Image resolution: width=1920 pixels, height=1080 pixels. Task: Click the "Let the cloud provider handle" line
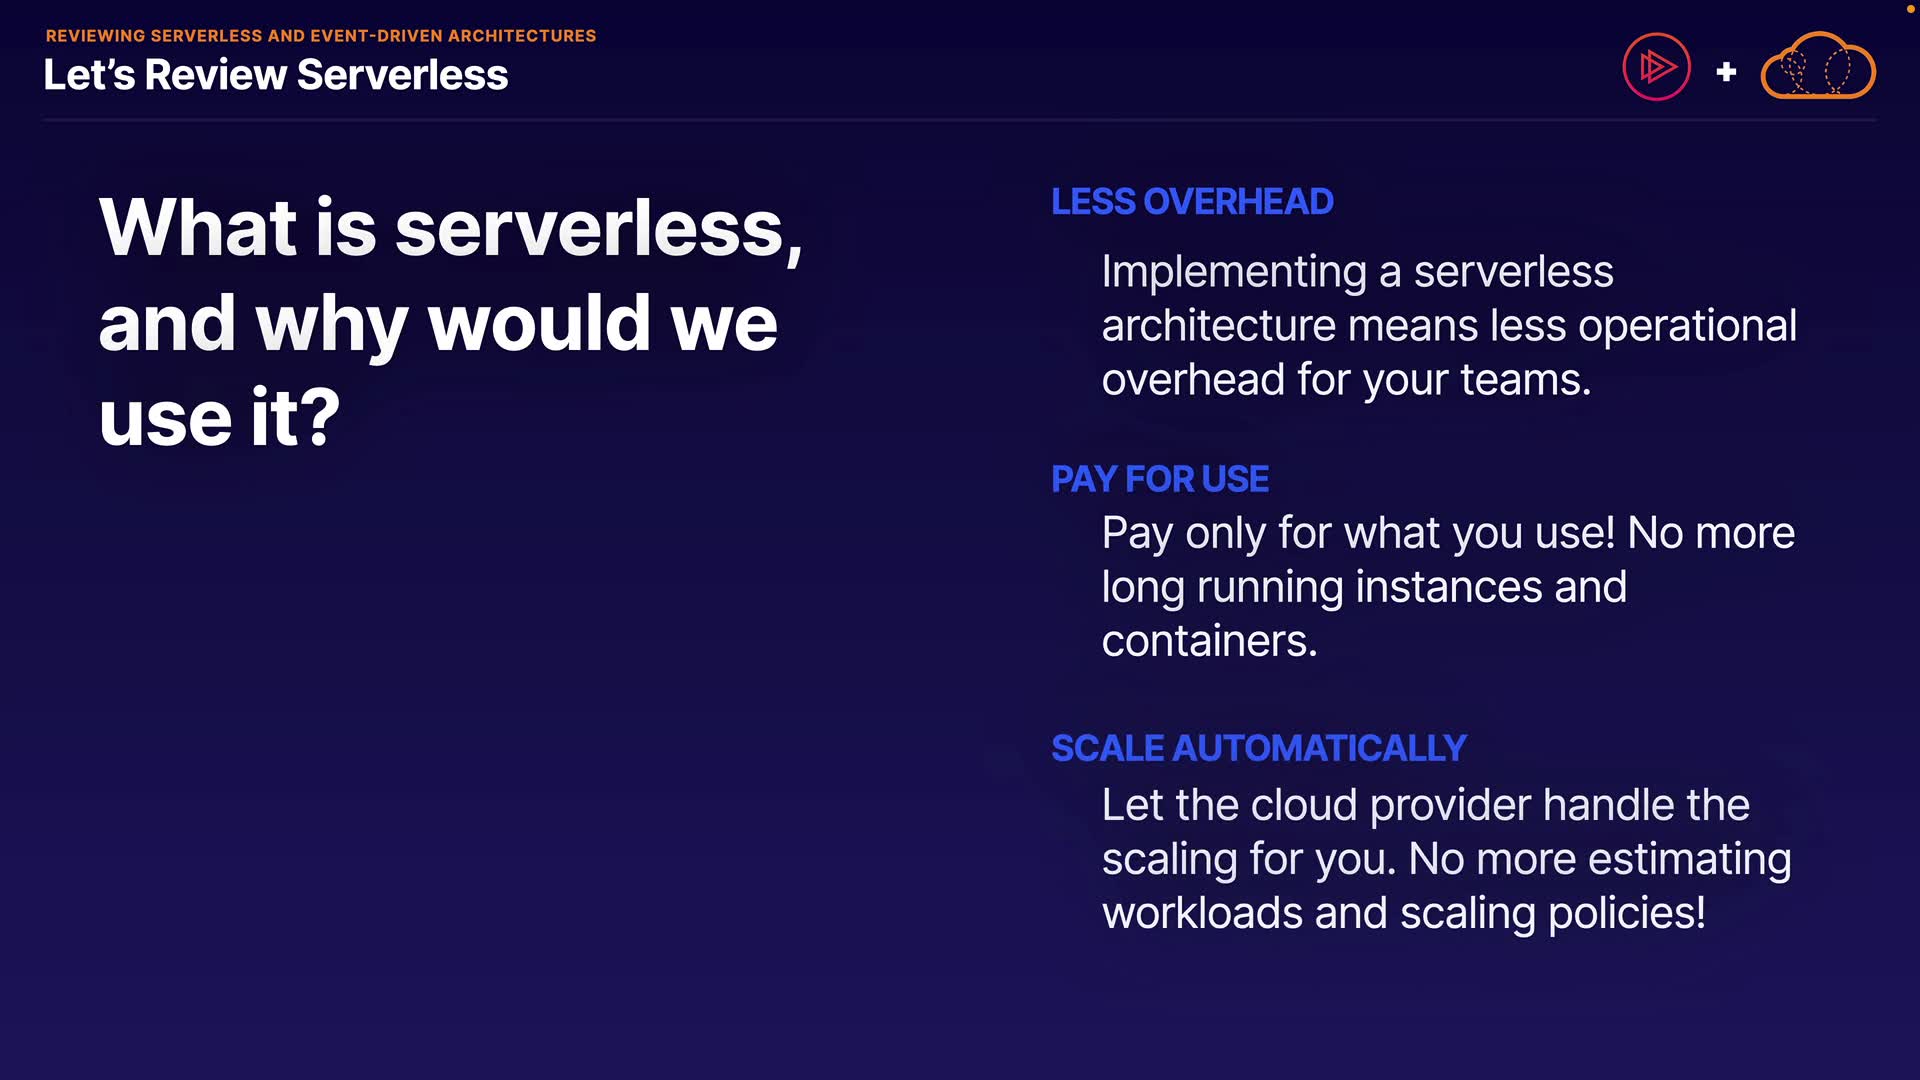(1425, 805)
